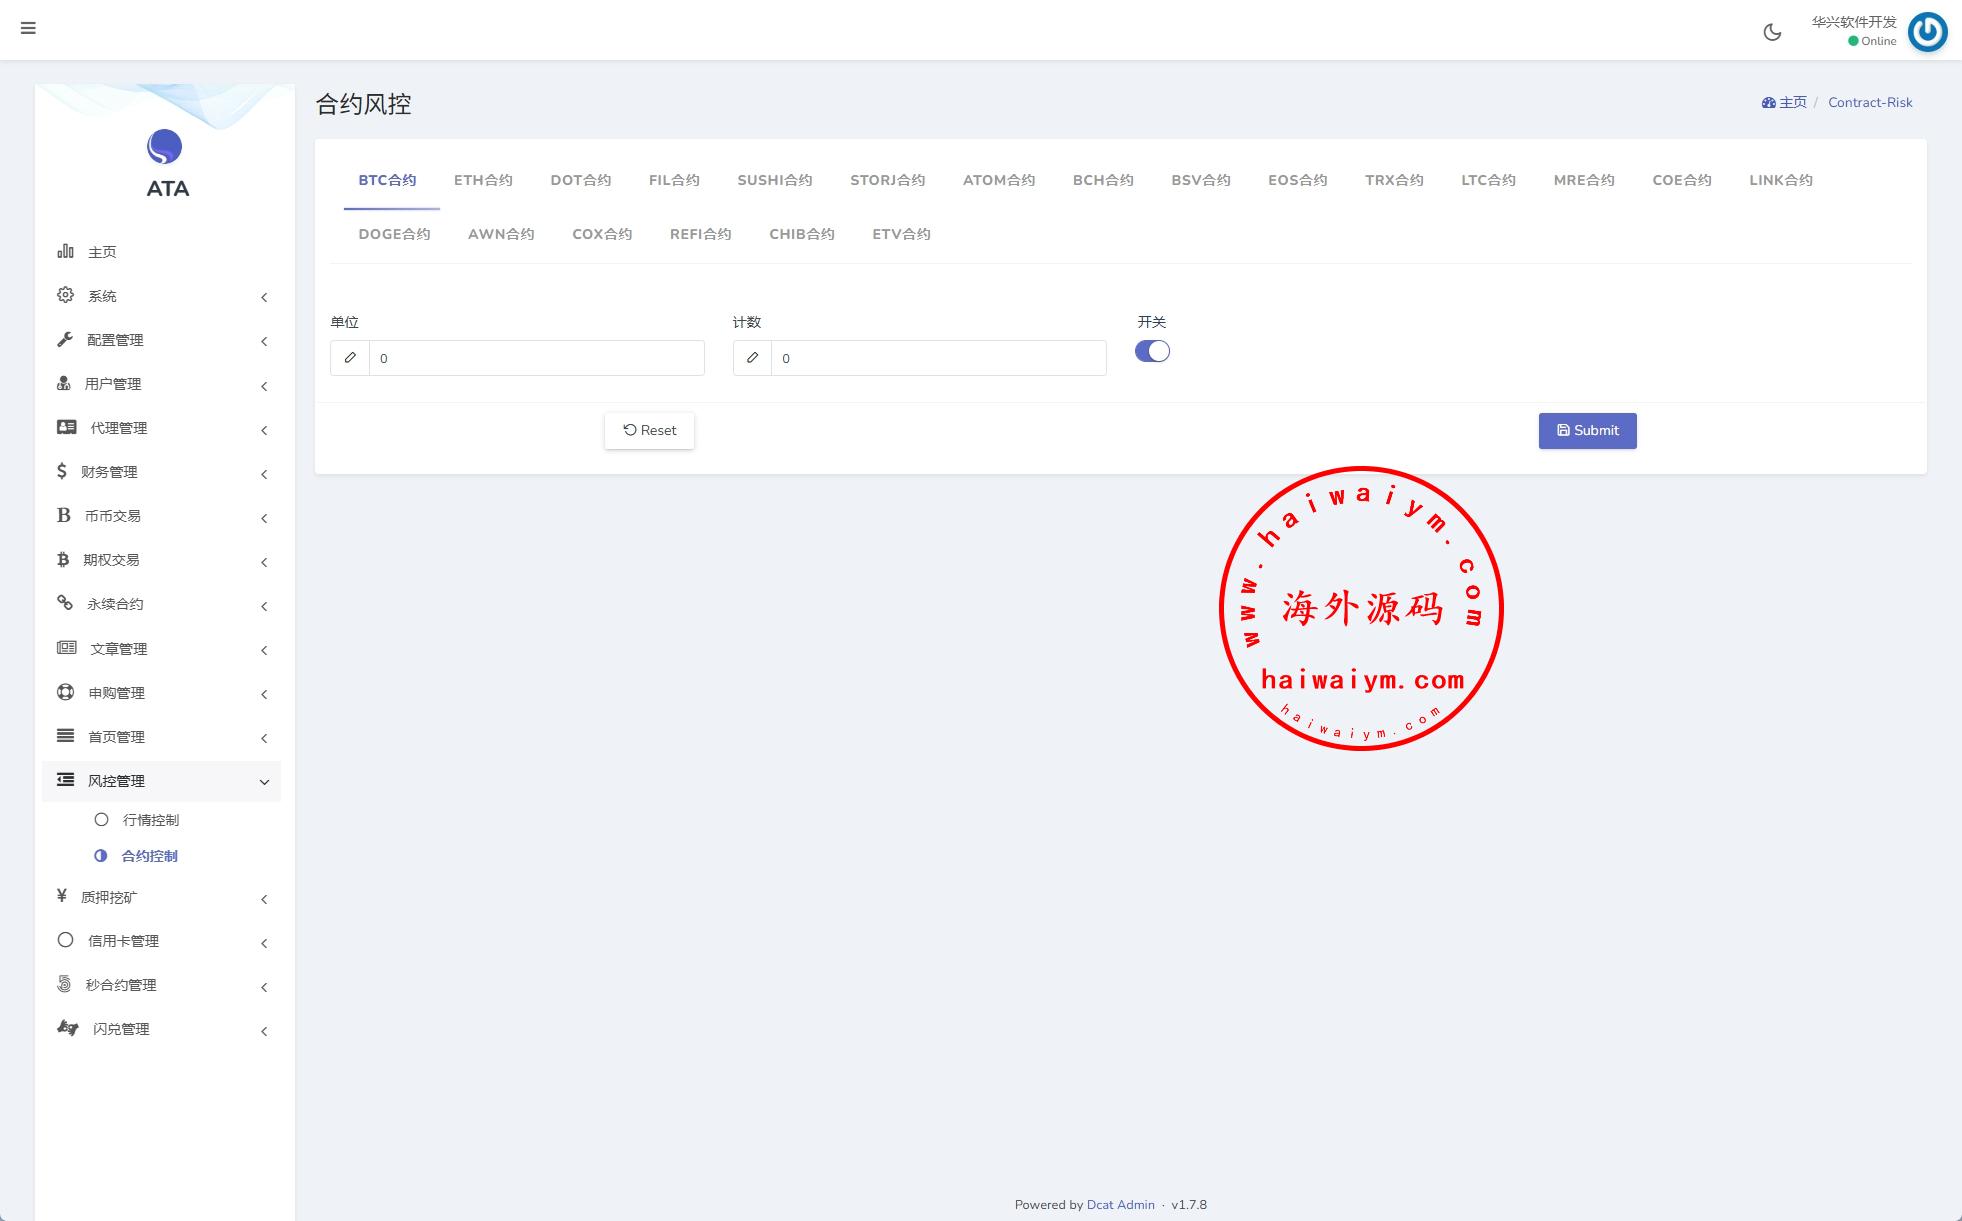
Task: Open the DOGE合约 tab
Action: [x=394, y=234]
